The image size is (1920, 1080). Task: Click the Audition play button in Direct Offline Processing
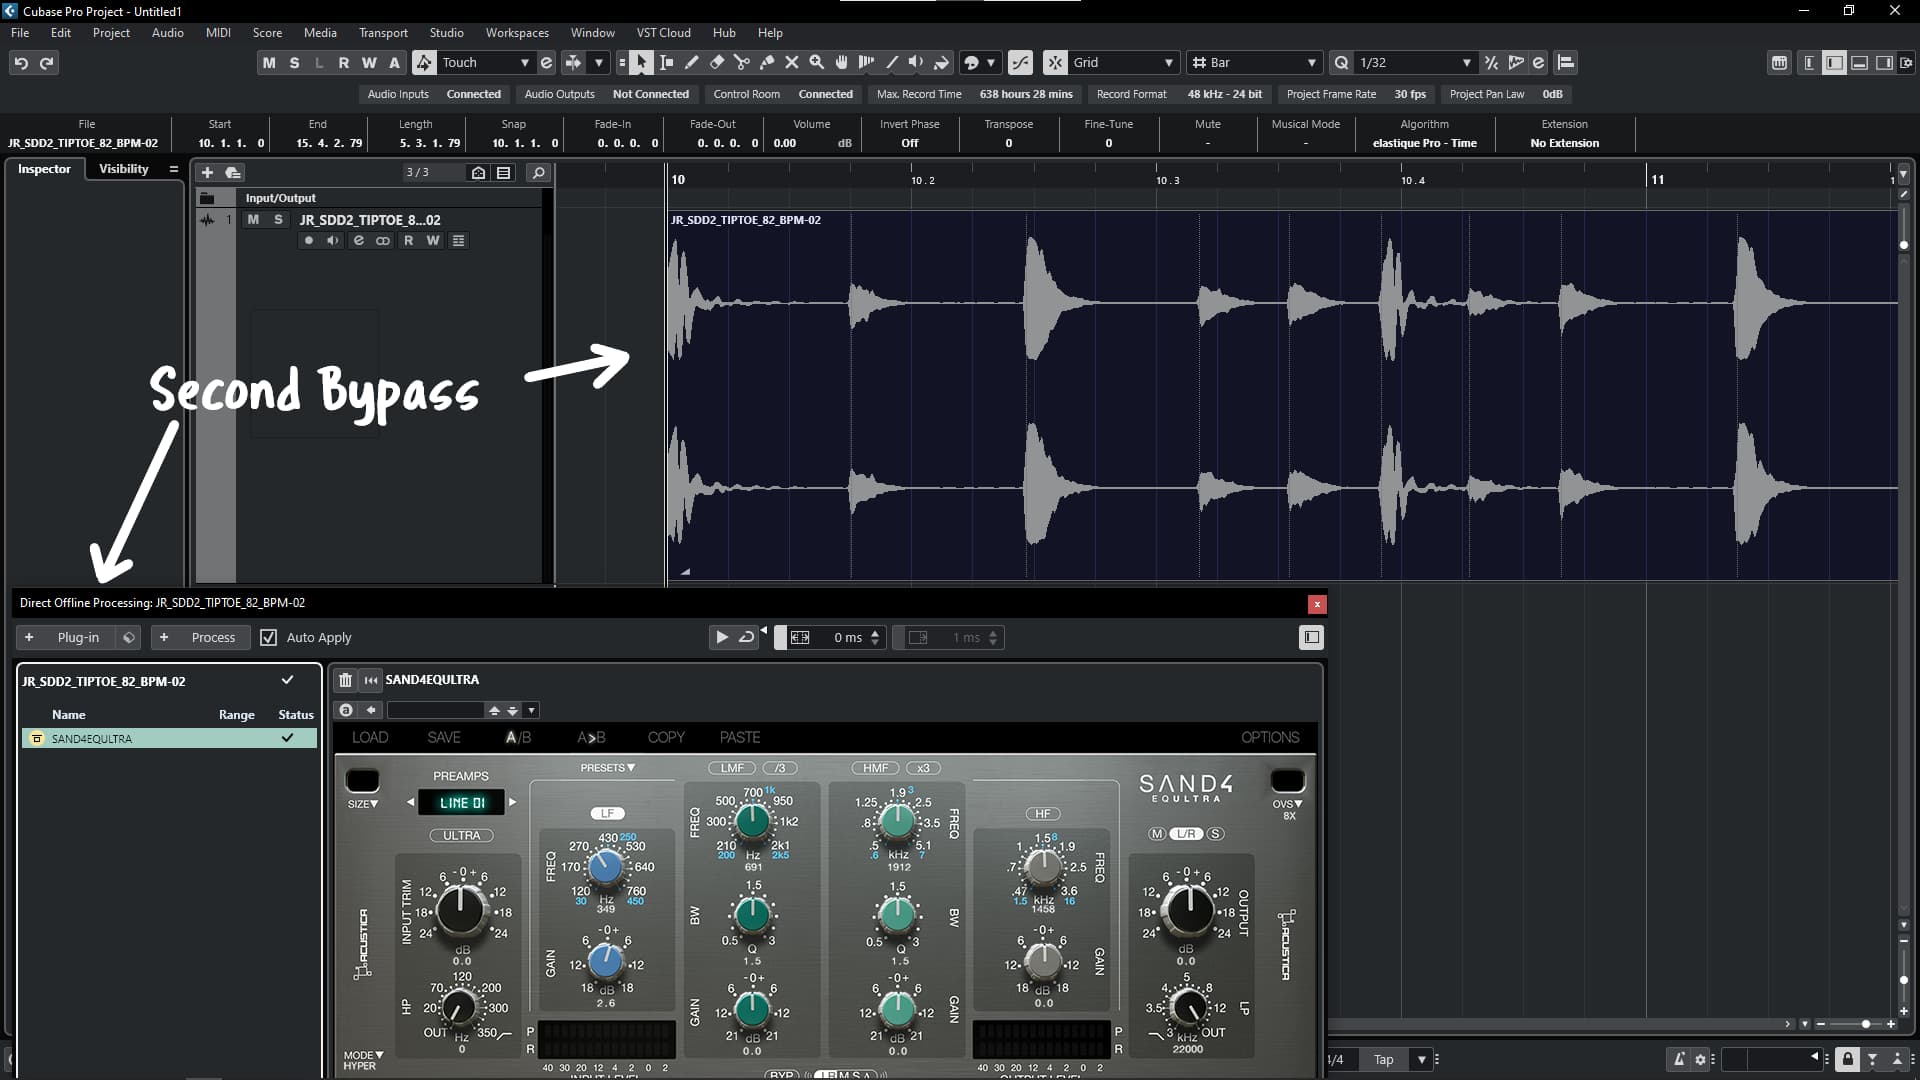tap(722, 637)
